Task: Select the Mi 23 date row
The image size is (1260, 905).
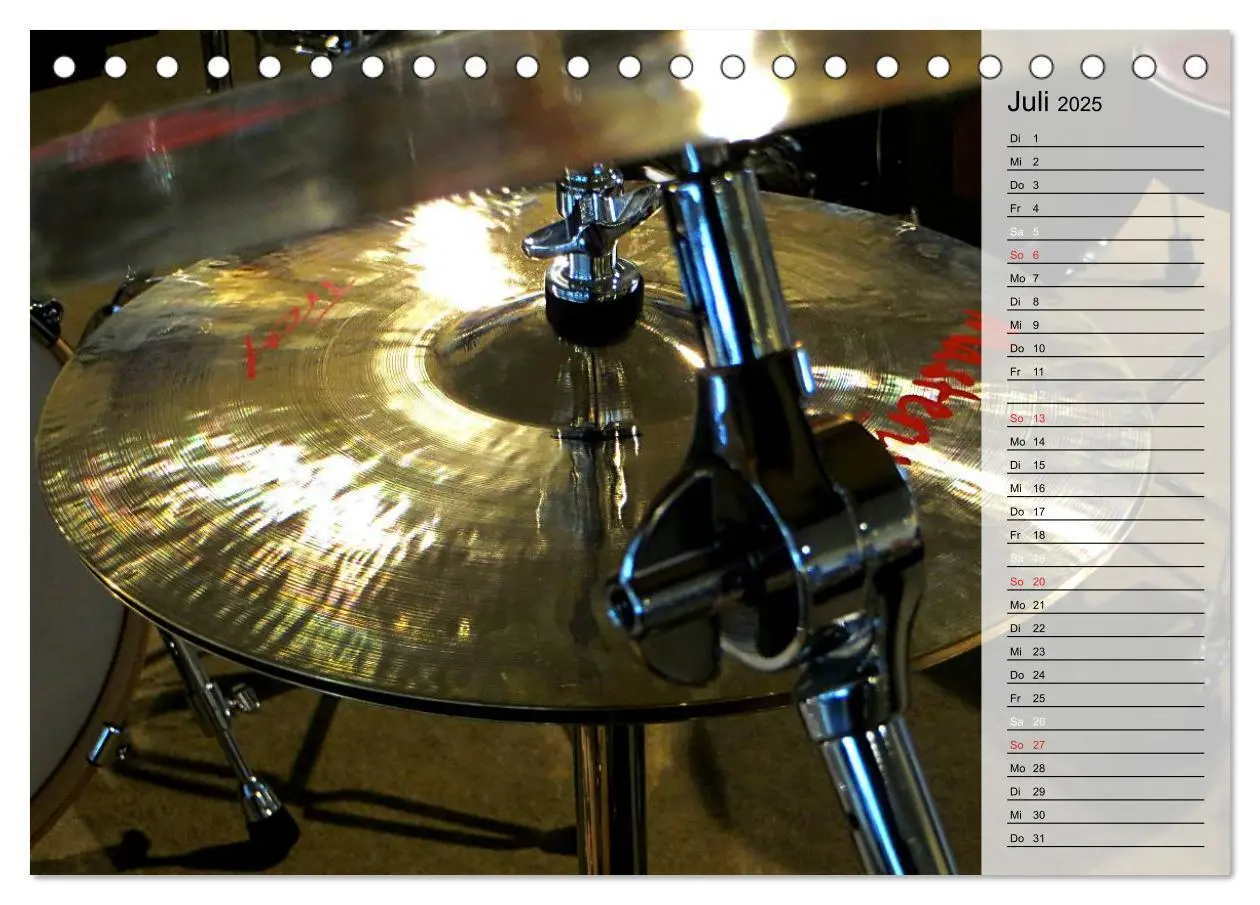Action: 1105,651
